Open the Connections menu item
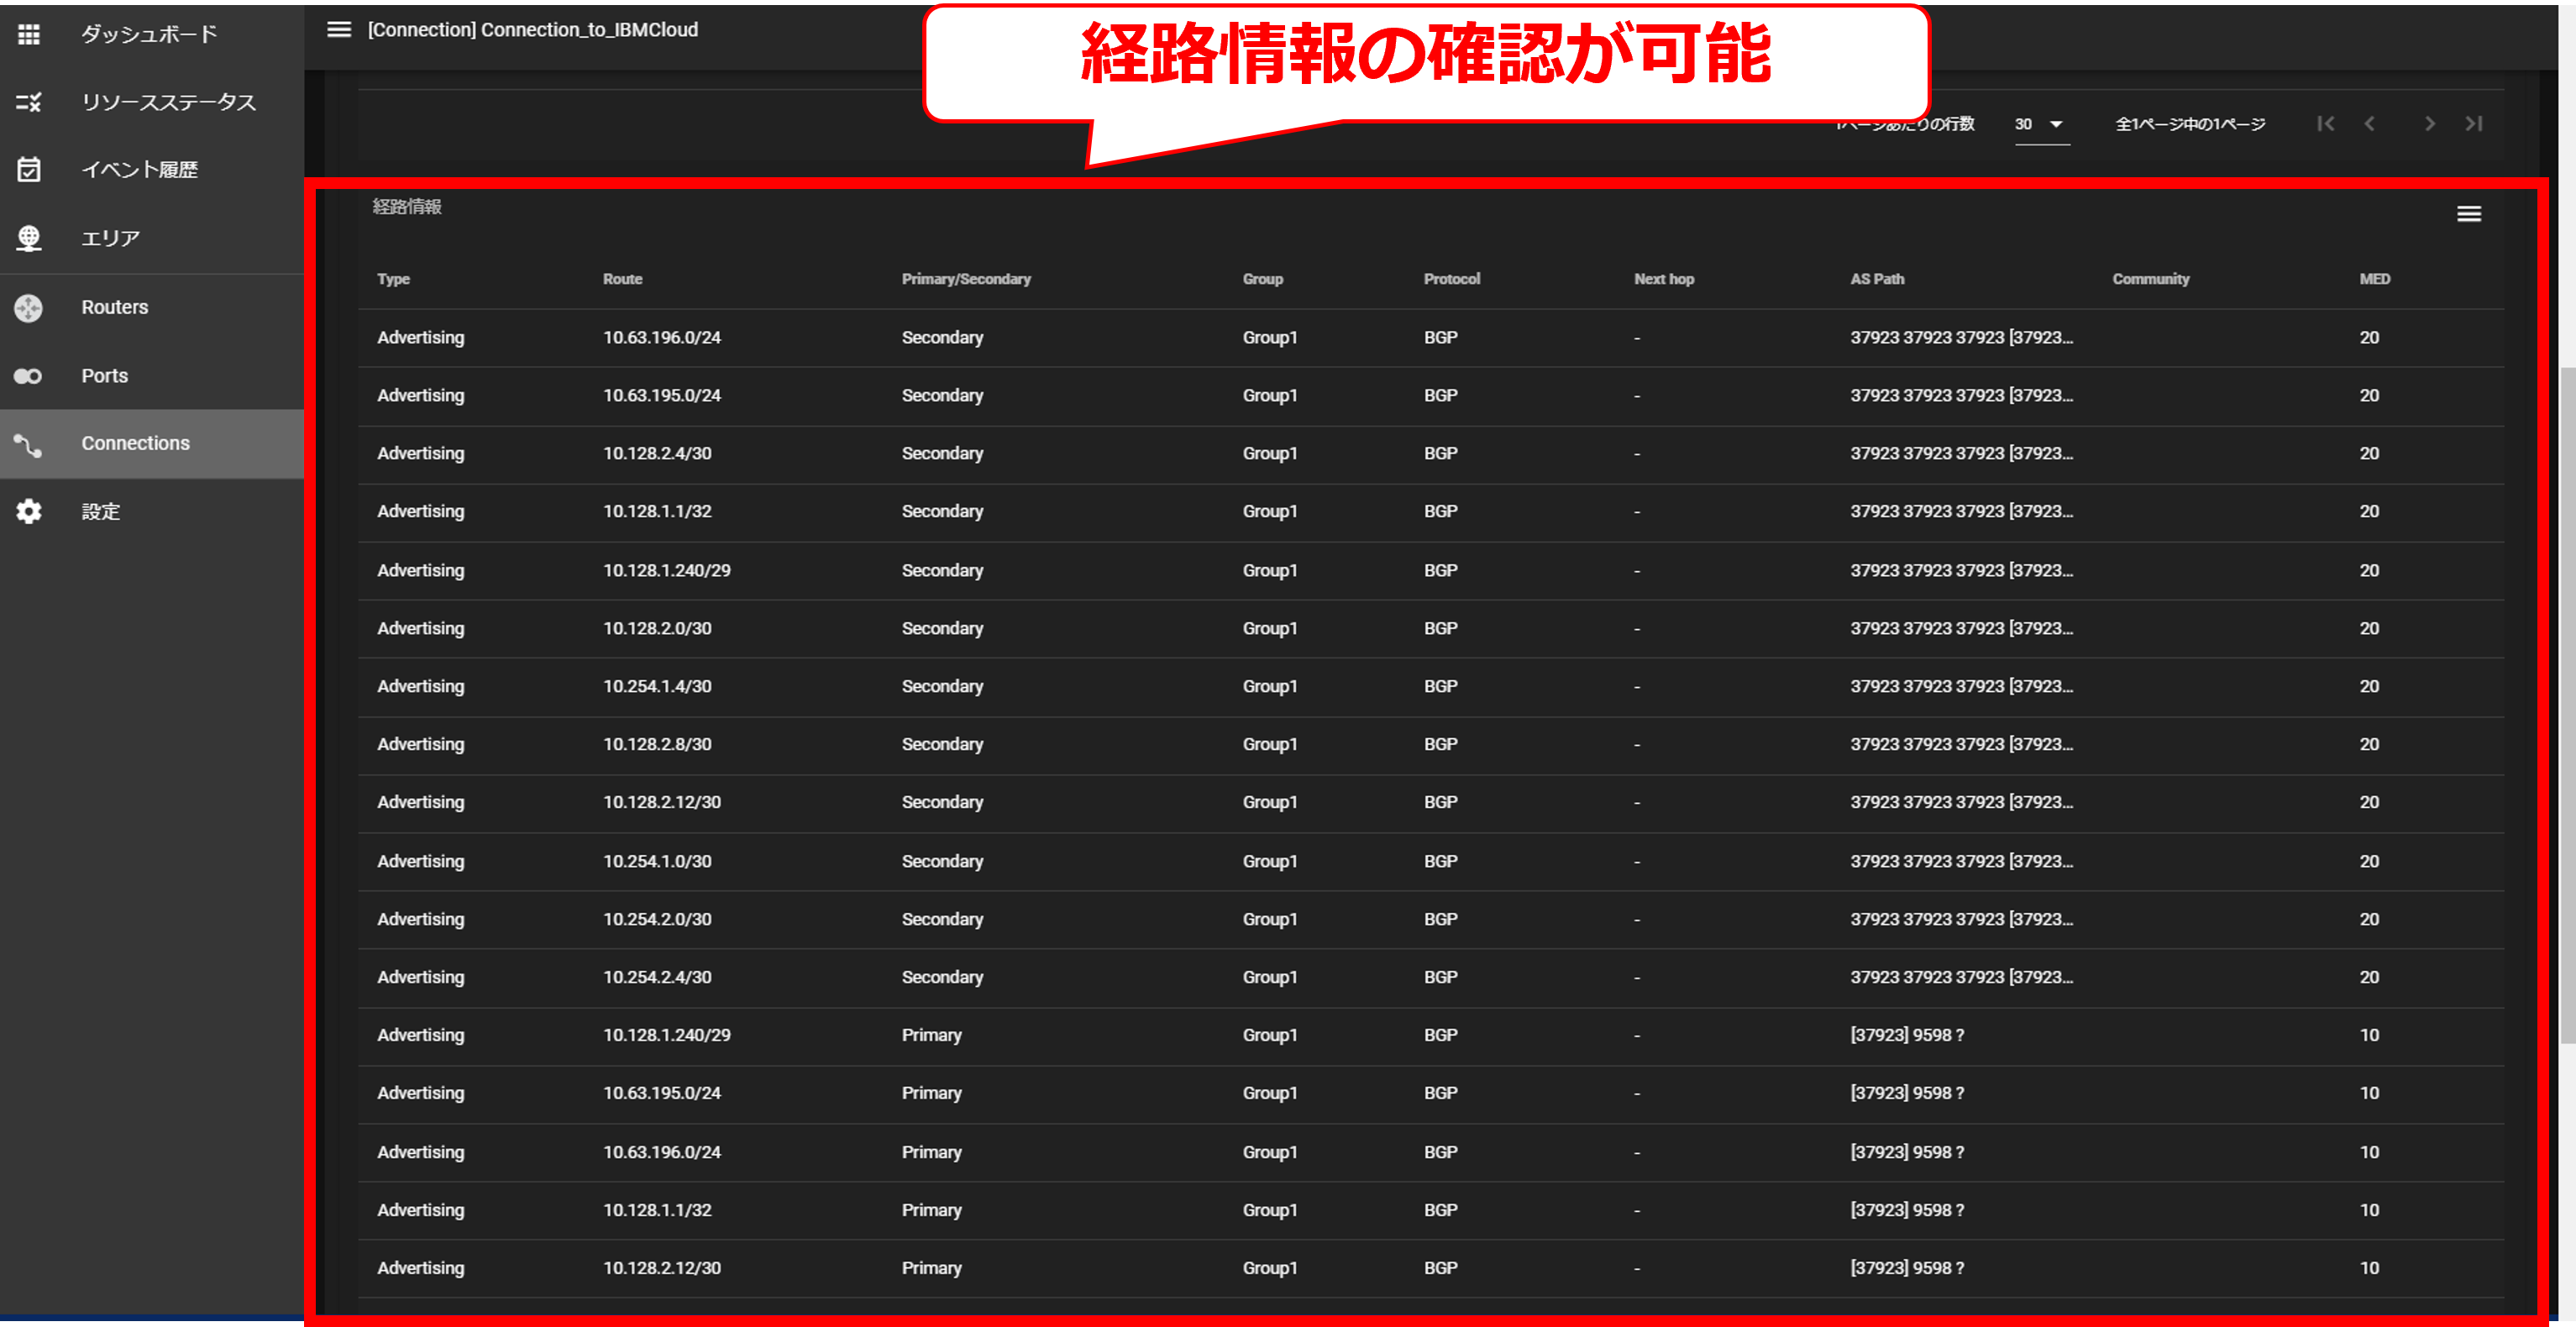The image size is (2576, 1327). pos(135,444)
